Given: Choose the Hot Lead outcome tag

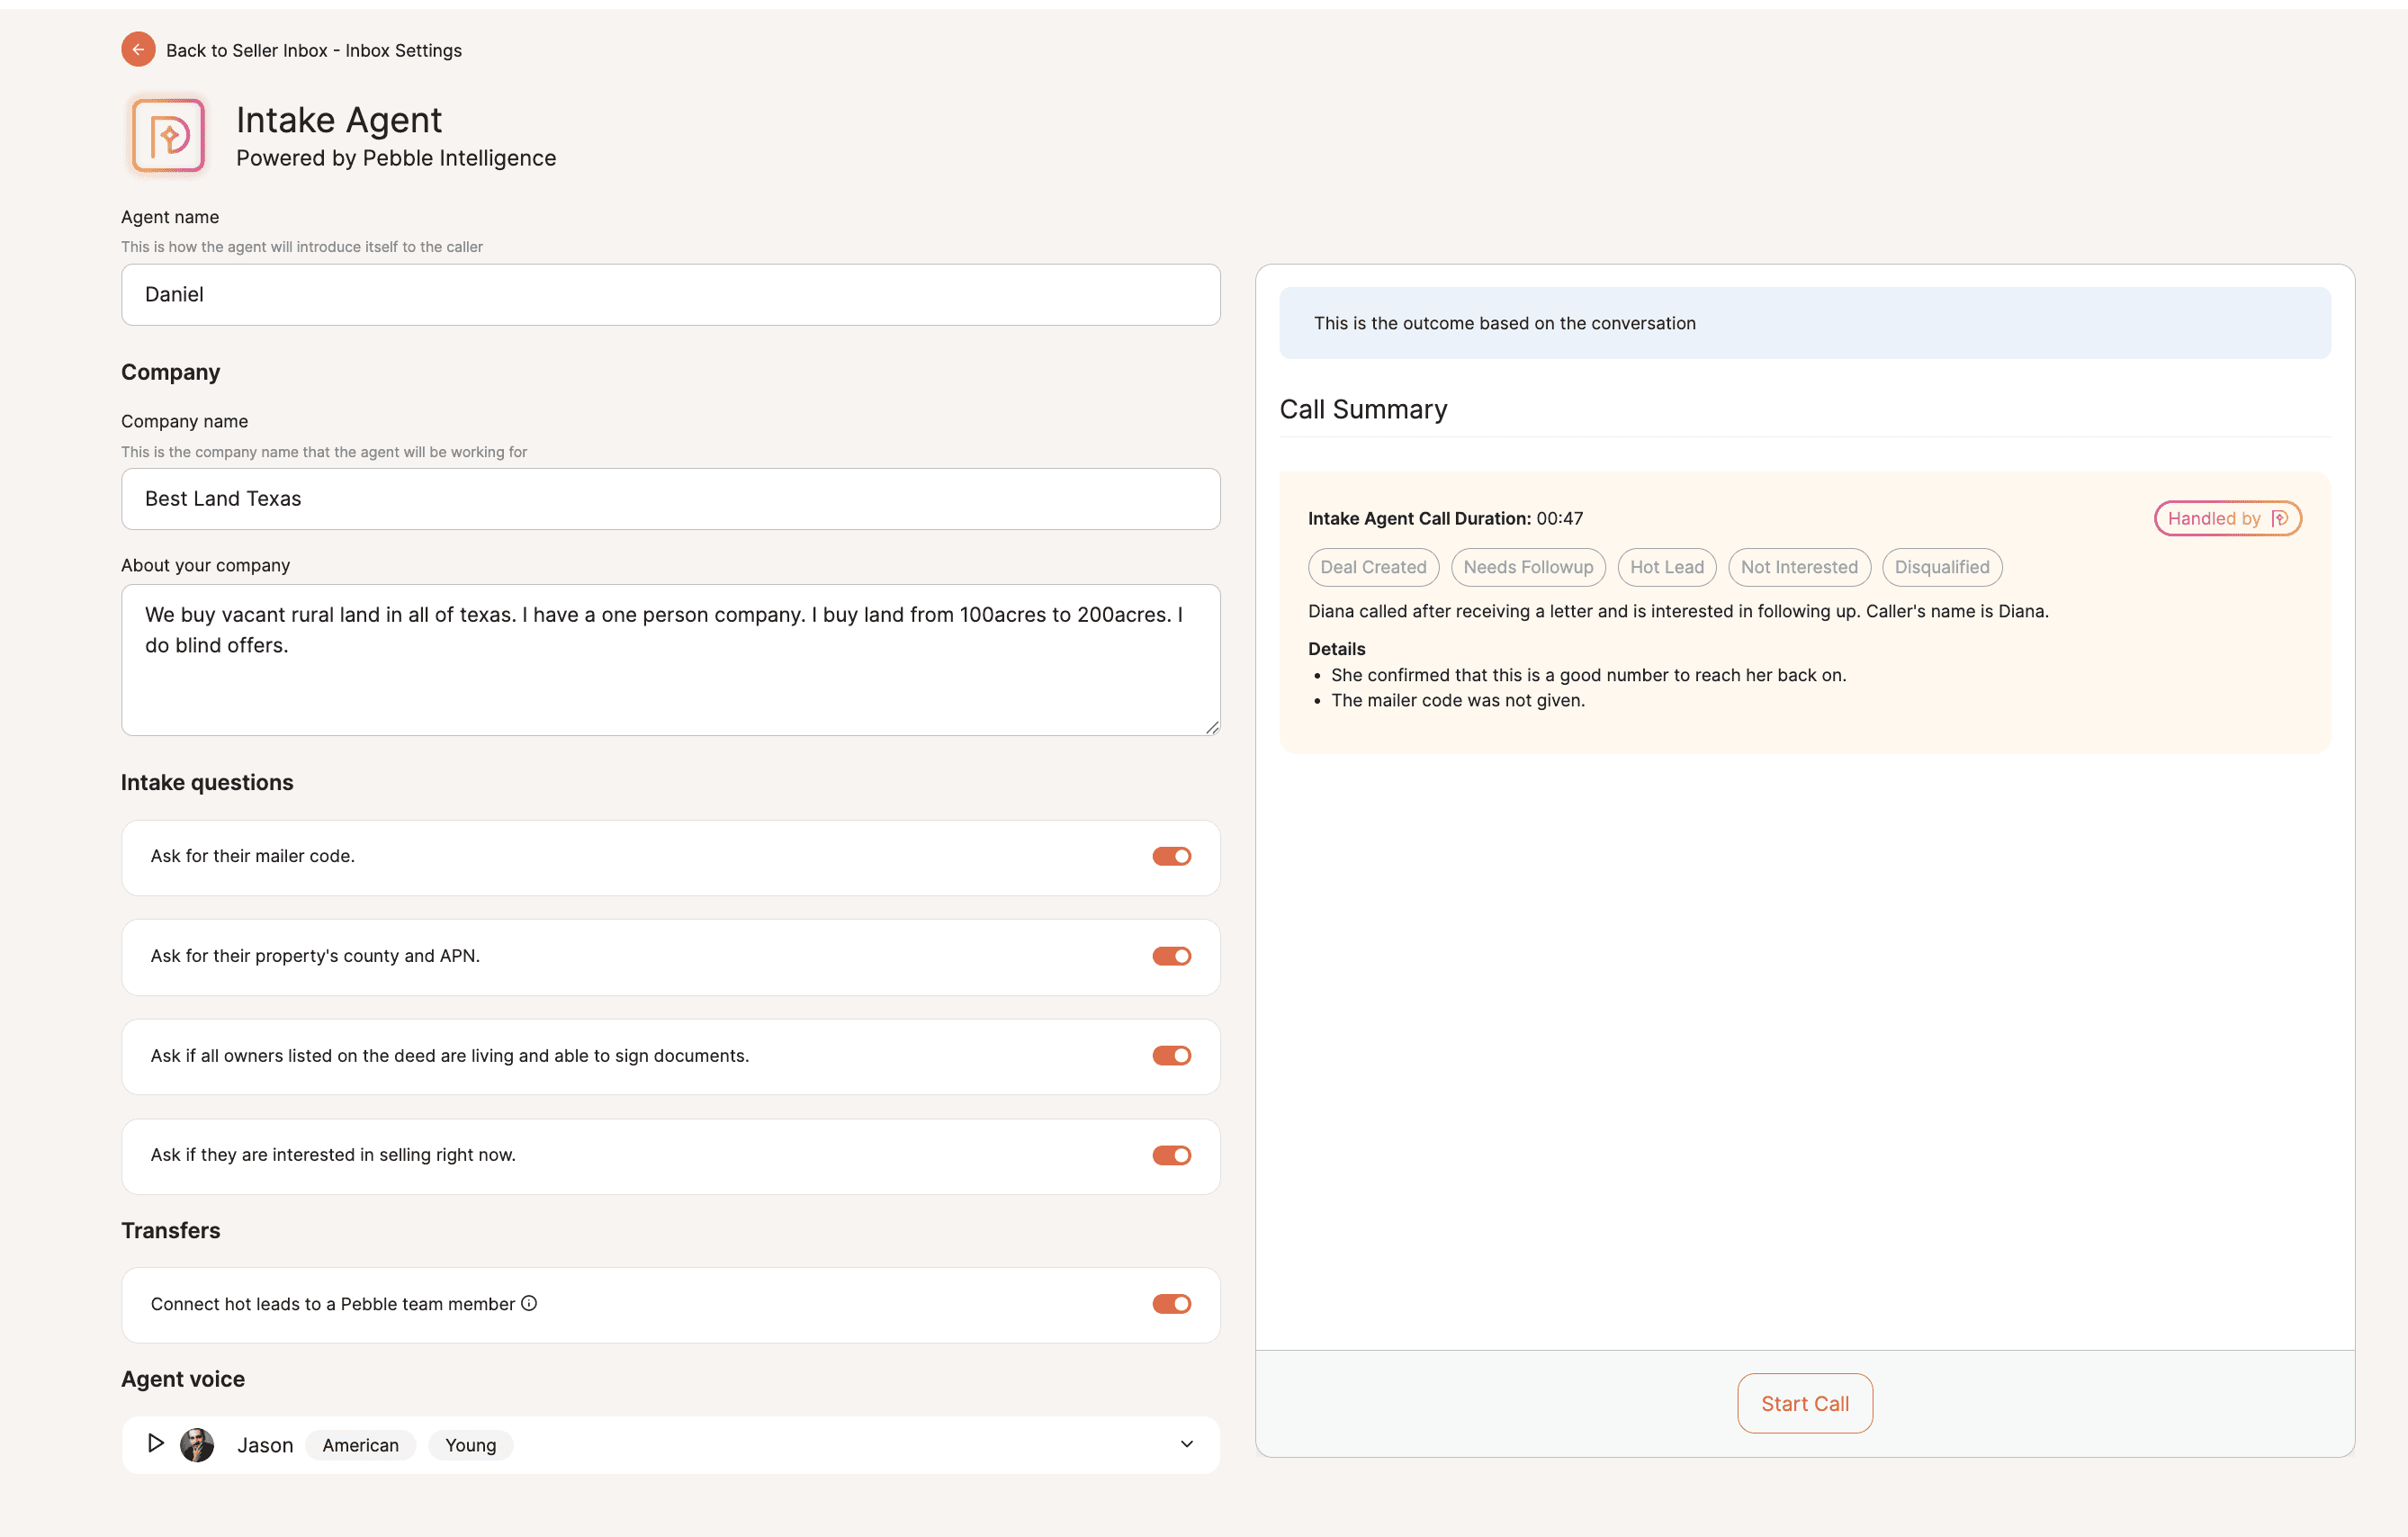Looking at the screenshot, I should pos(1666,567).
